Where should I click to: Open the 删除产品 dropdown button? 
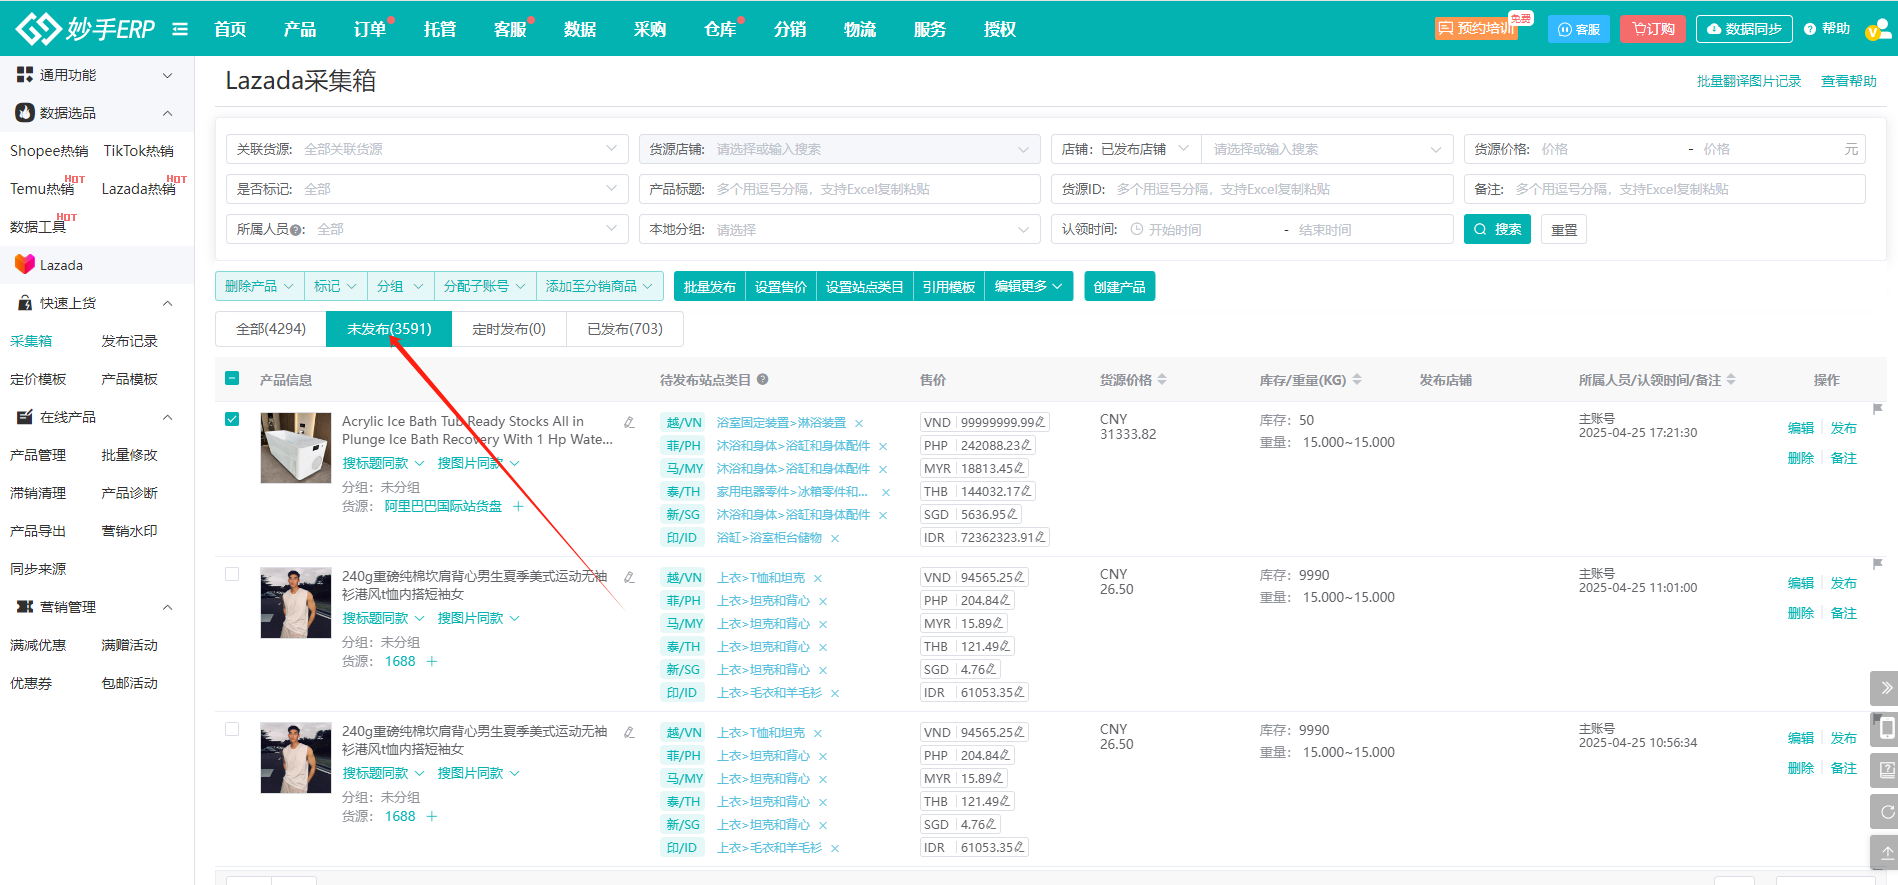pos(260,286)
